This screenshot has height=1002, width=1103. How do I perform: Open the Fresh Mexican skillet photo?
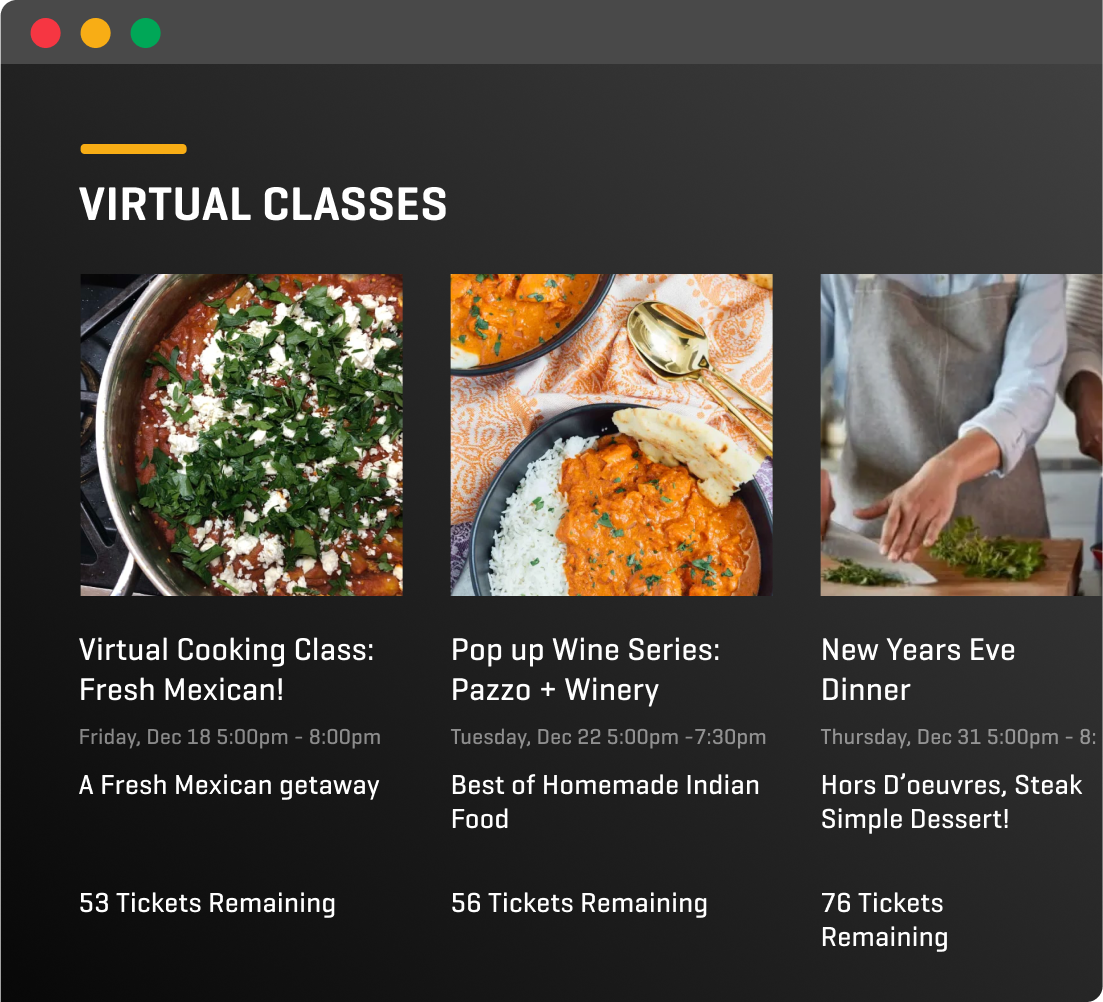241,435
